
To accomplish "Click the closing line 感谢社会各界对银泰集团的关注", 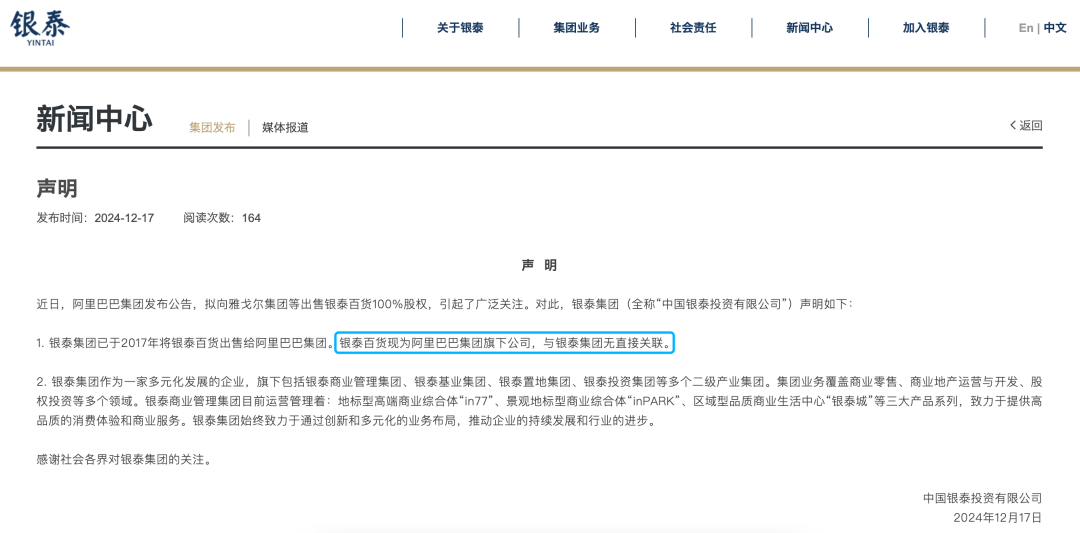I will (x=124, y=459).
